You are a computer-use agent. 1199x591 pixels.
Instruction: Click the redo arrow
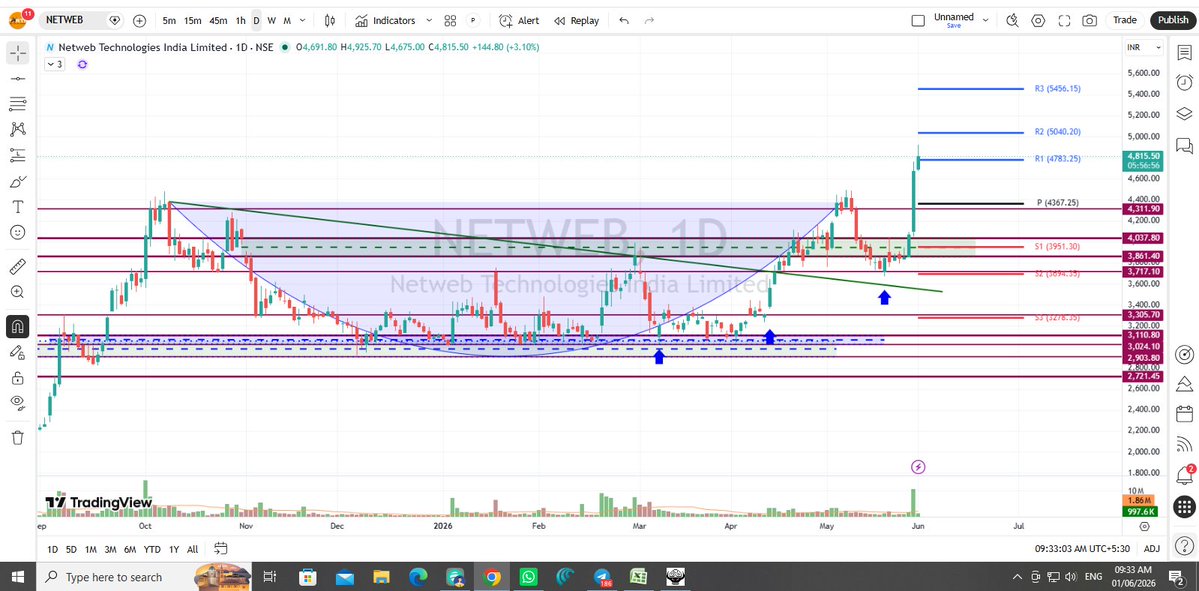[649, 21]
